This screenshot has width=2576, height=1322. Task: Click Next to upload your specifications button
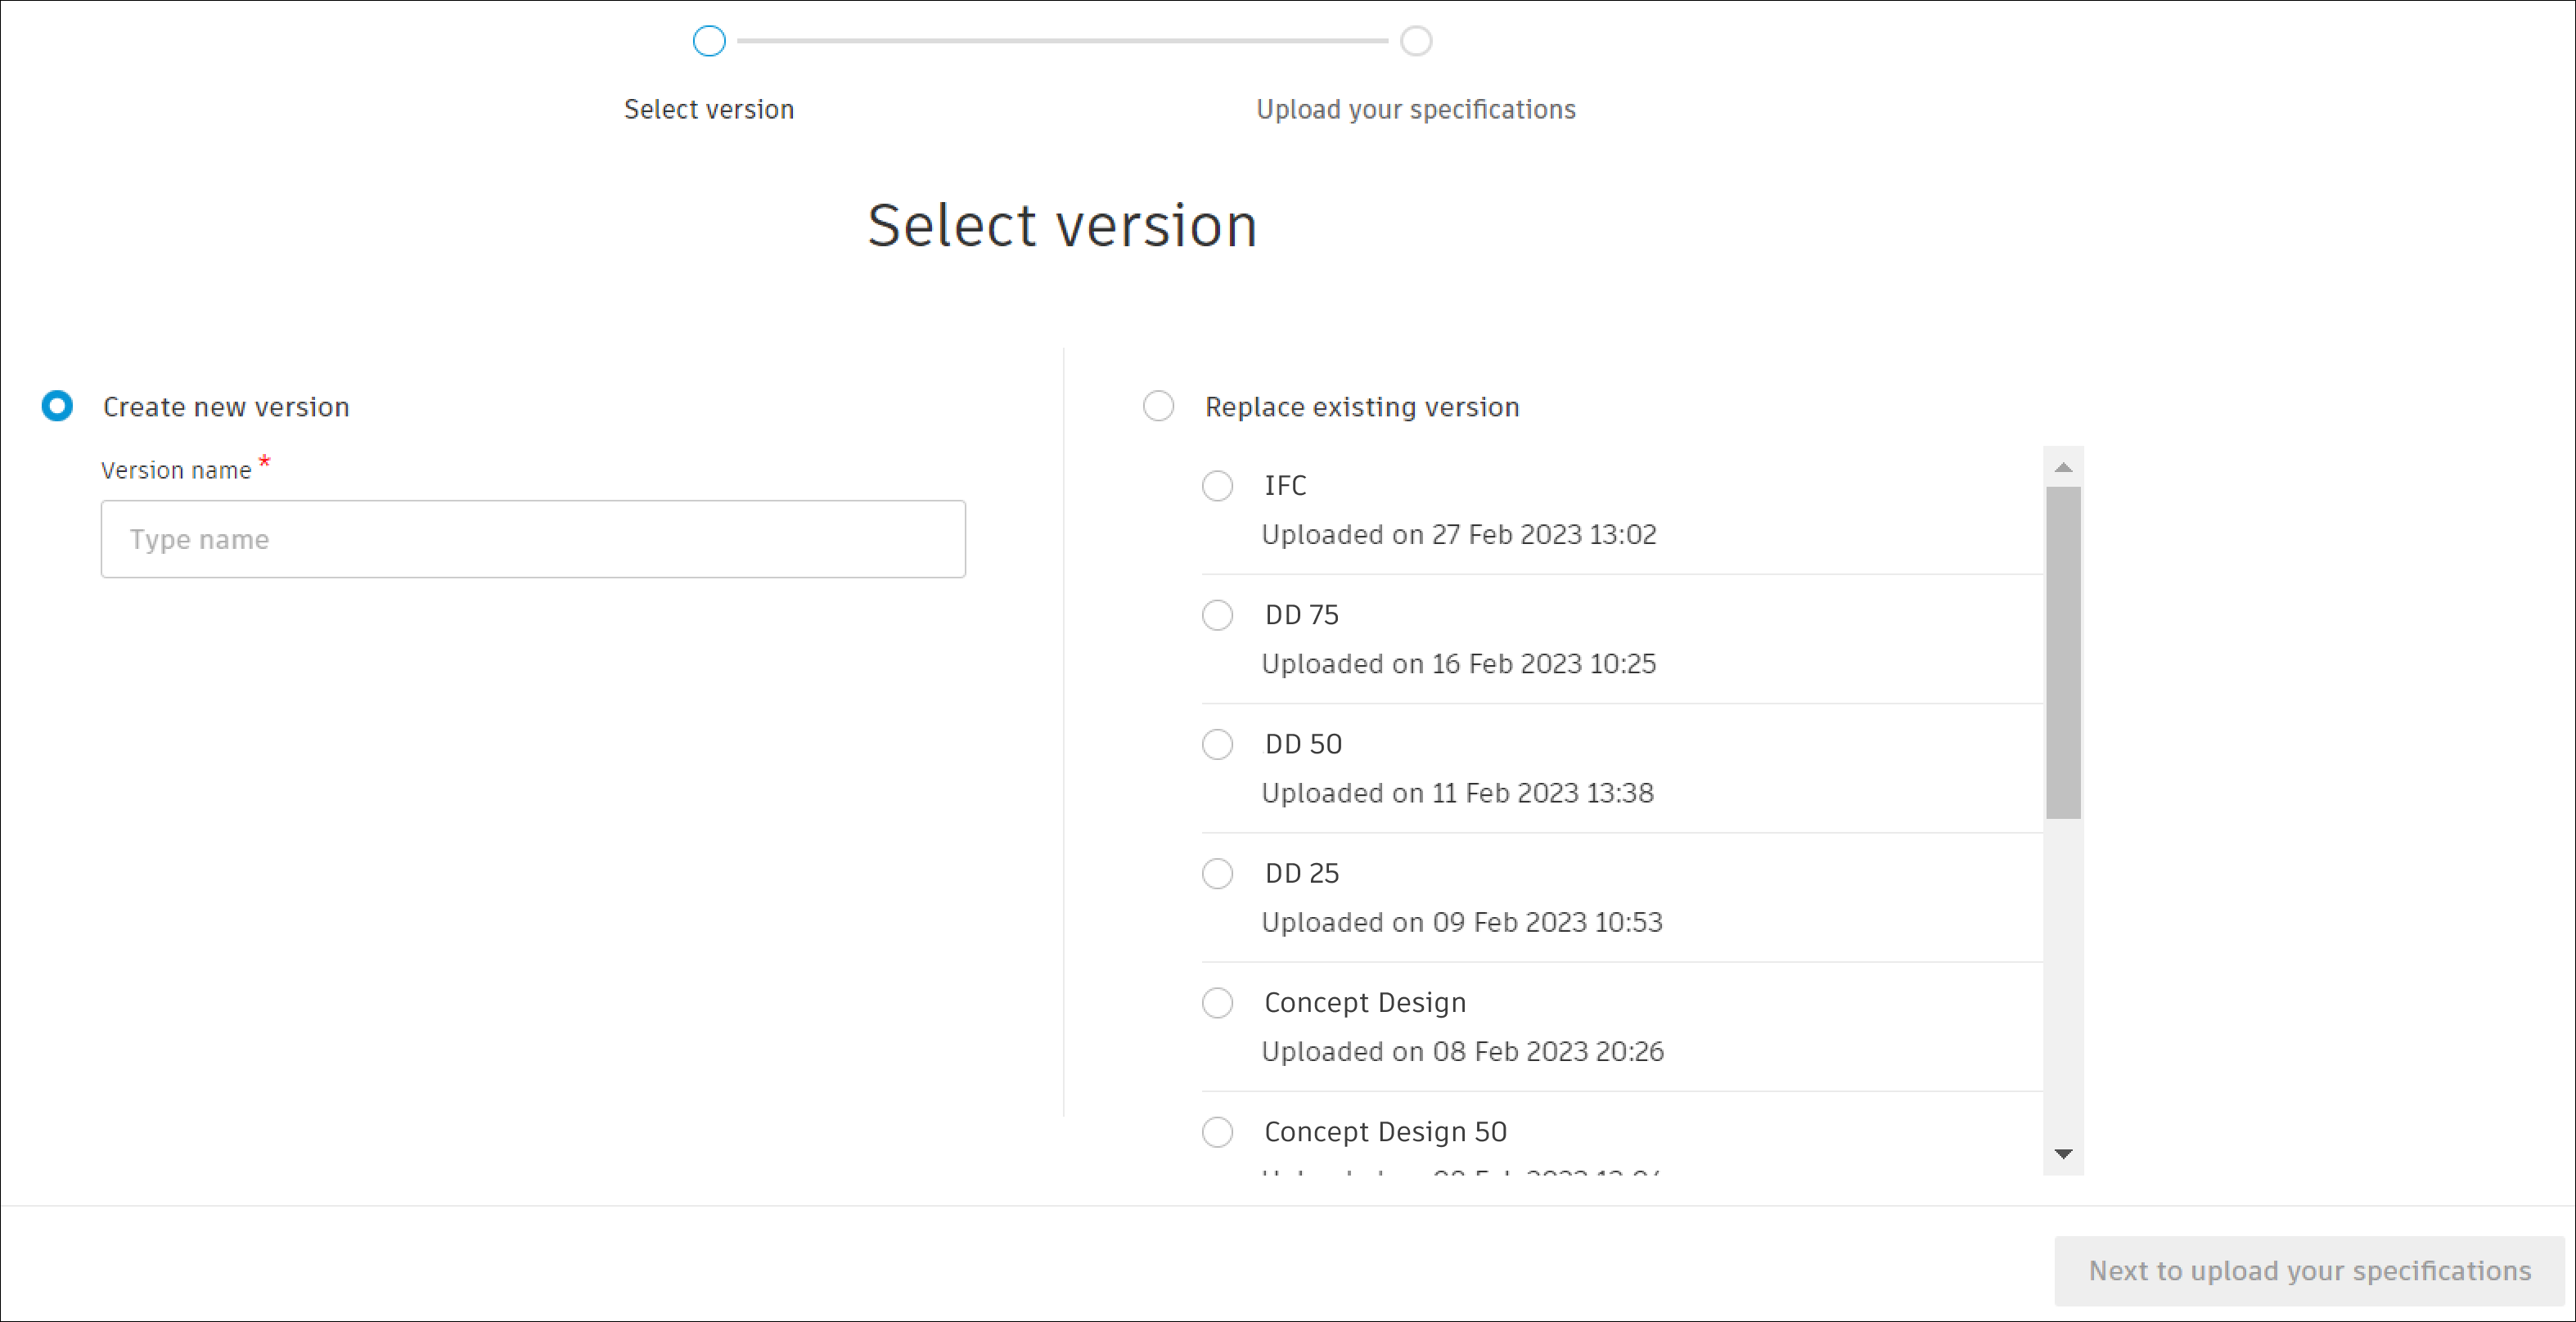[x=2309, y=1270]
